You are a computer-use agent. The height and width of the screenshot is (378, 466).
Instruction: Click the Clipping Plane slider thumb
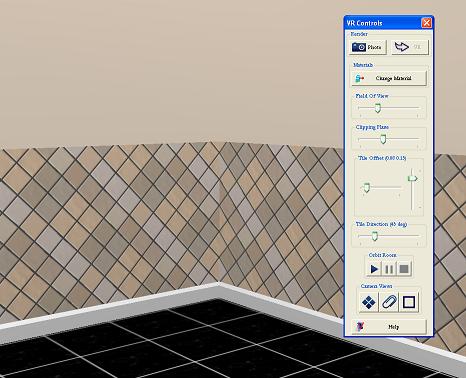pyautogui.click(x=383, y=139)
